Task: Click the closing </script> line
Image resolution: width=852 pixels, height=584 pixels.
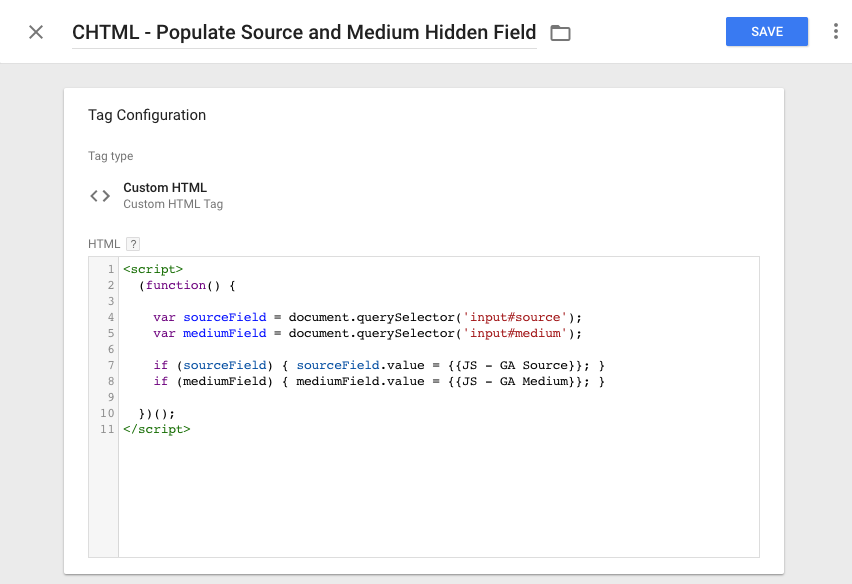Action: pyautogui.click(x=157, y=429)
